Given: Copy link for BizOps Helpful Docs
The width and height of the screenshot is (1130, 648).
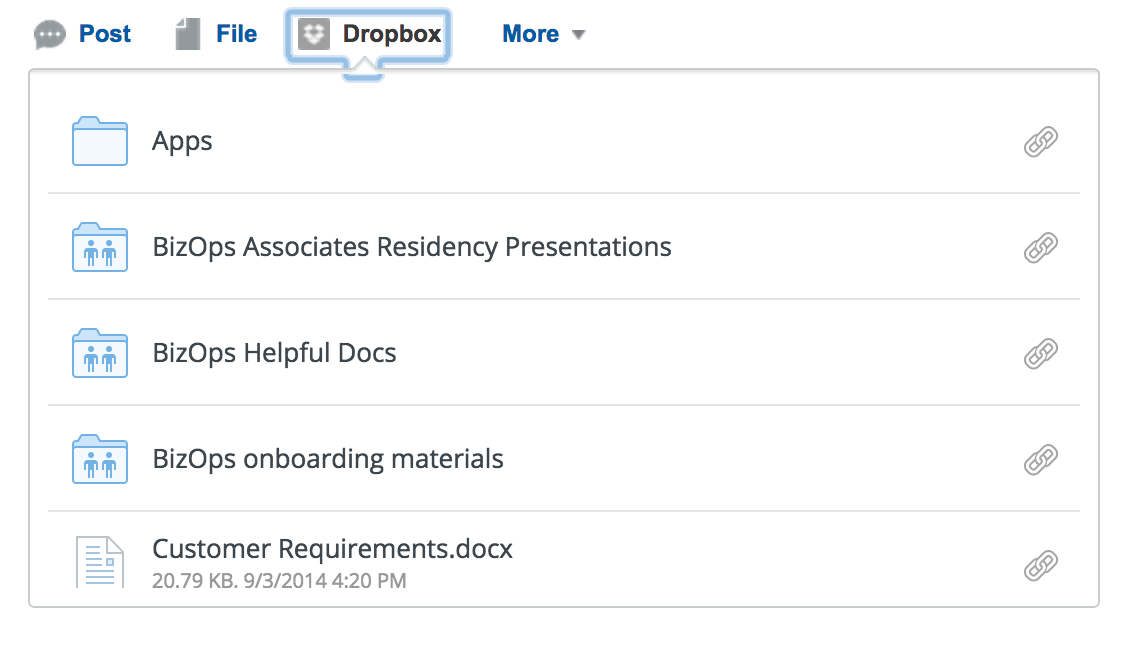Looking at the screenshot, I should click(x=1041, y=353).
